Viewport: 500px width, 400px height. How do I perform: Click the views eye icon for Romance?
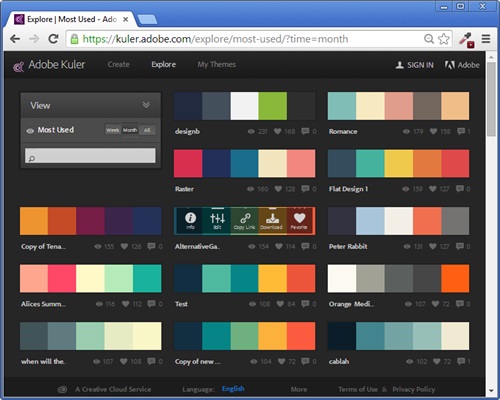406,132
